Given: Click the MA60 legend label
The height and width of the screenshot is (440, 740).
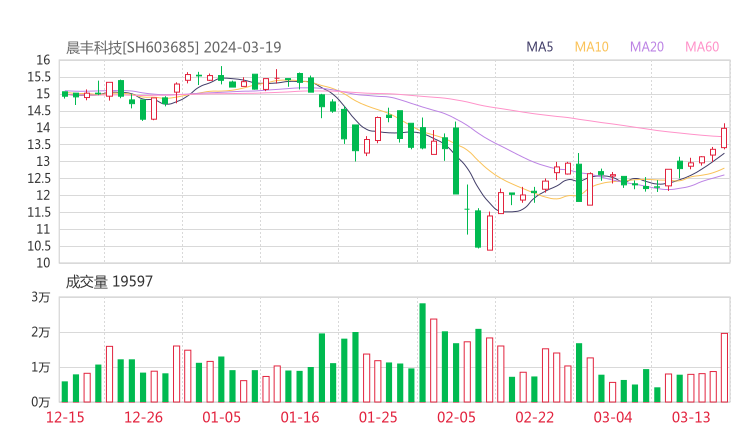Looking at the screenshot, I should pyautogui.click(x=702, y=47).
